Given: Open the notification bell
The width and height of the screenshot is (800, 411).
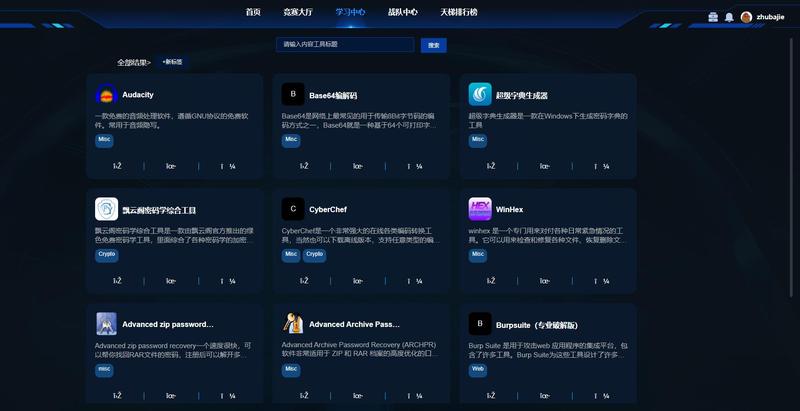Looking at the screenshot, I should click(730, 17).
